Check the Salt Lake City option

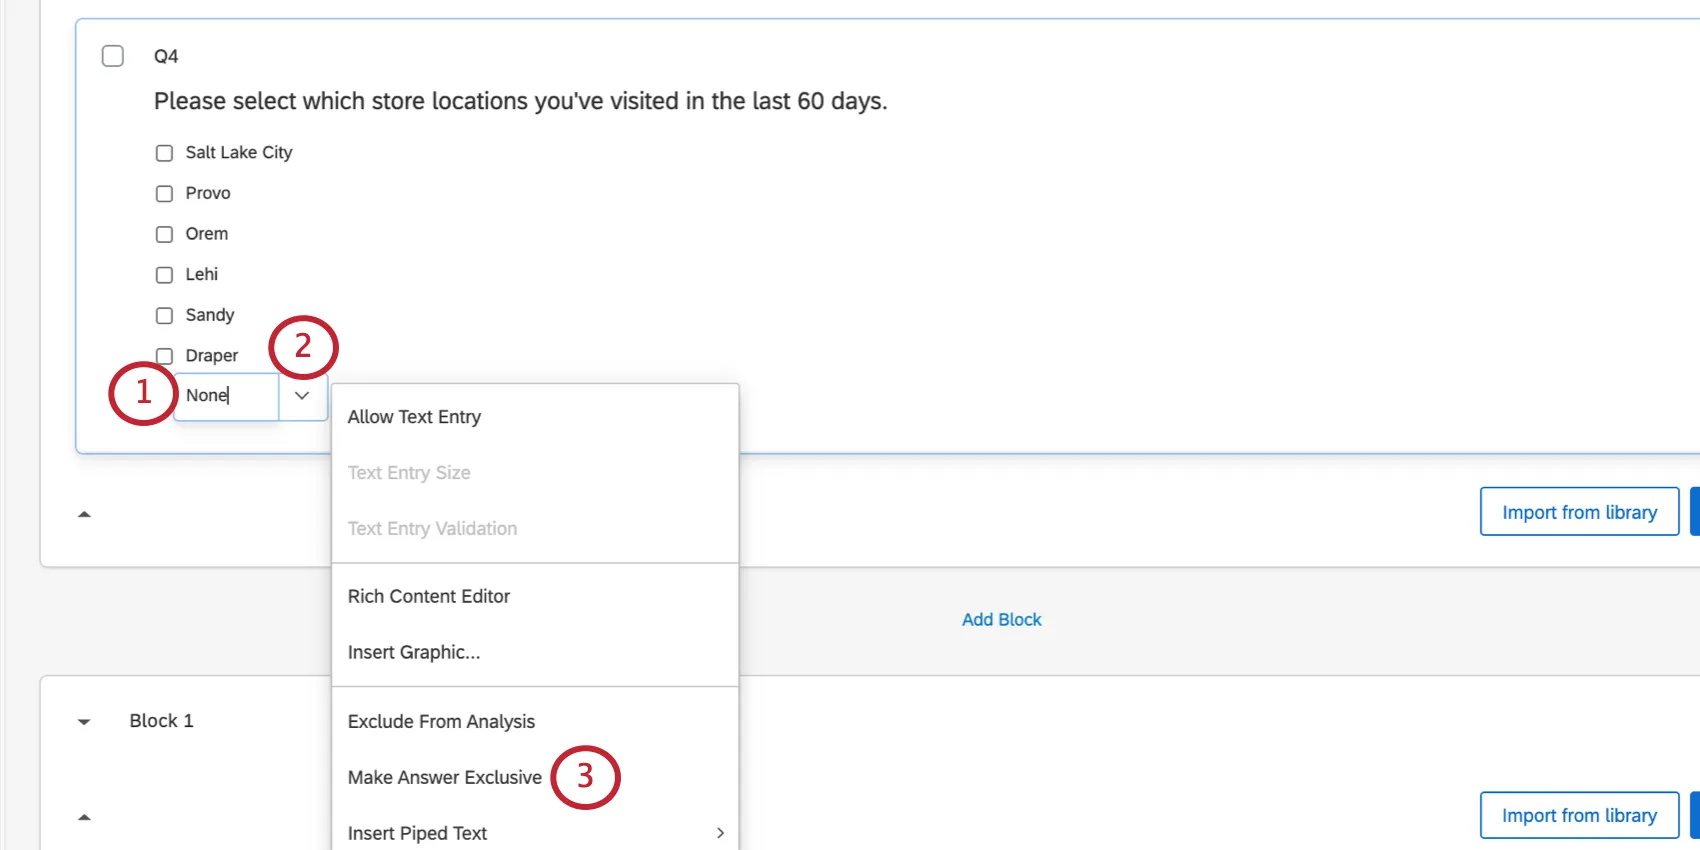(x=165, y=153)
